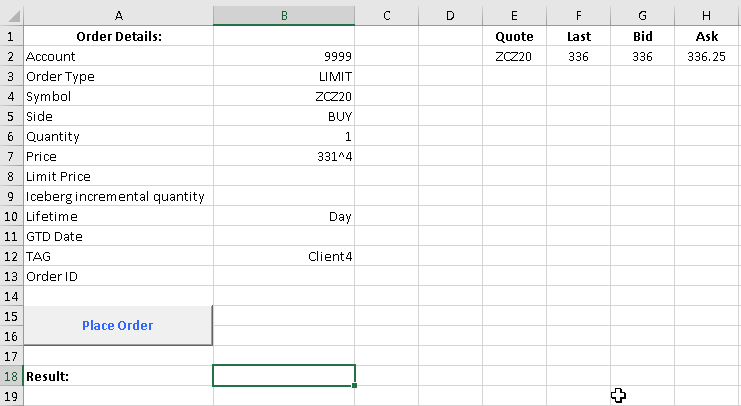
Task: Click the Iceberg incremental quantity label cell
Action: pyautogui.click(x=117, y=197)
